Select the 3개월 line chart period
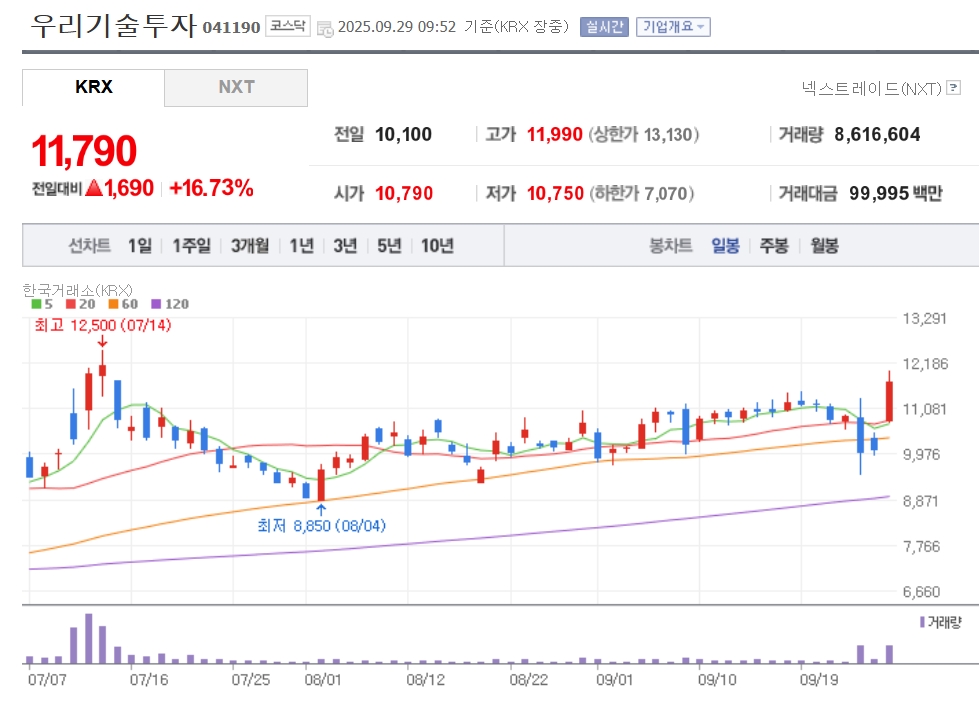The image size is (979, 709). (x=250, y=246)
